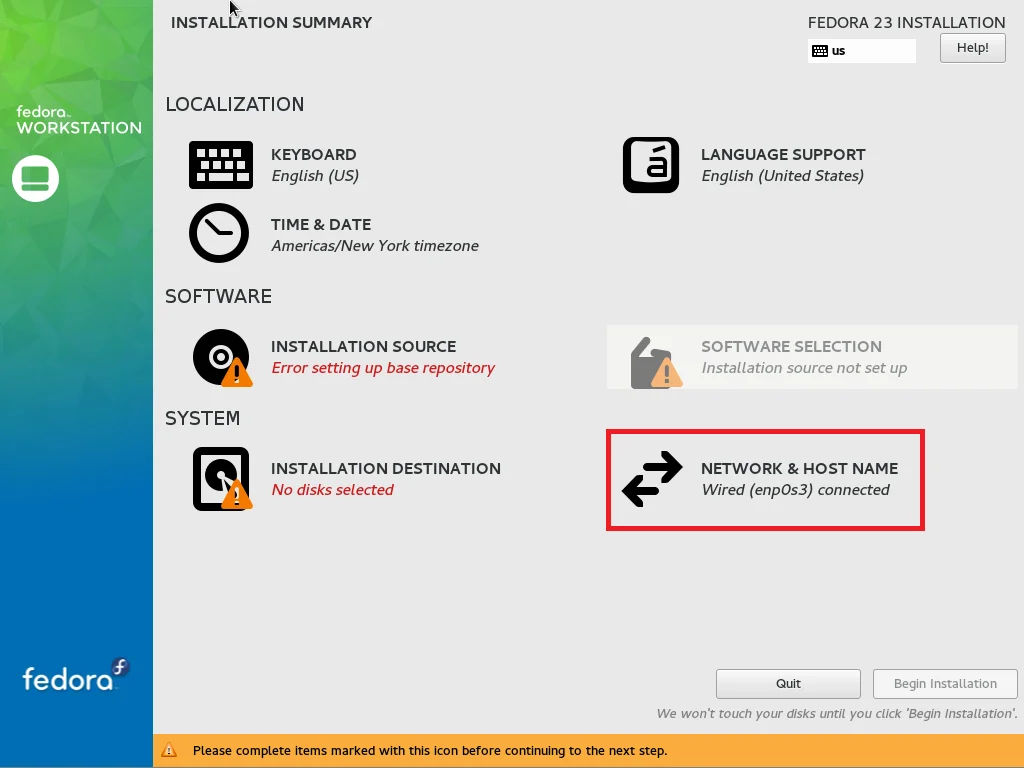Click the Language Support character icon
Screen dimensions: 1024x768
(x=650, y=165)
